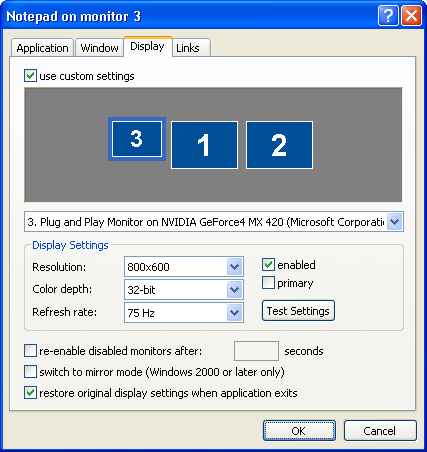The width and height of the screenshot is (427, 452).
Task: Select monitor 3 icon in display layout
Action: click(137, 139)
